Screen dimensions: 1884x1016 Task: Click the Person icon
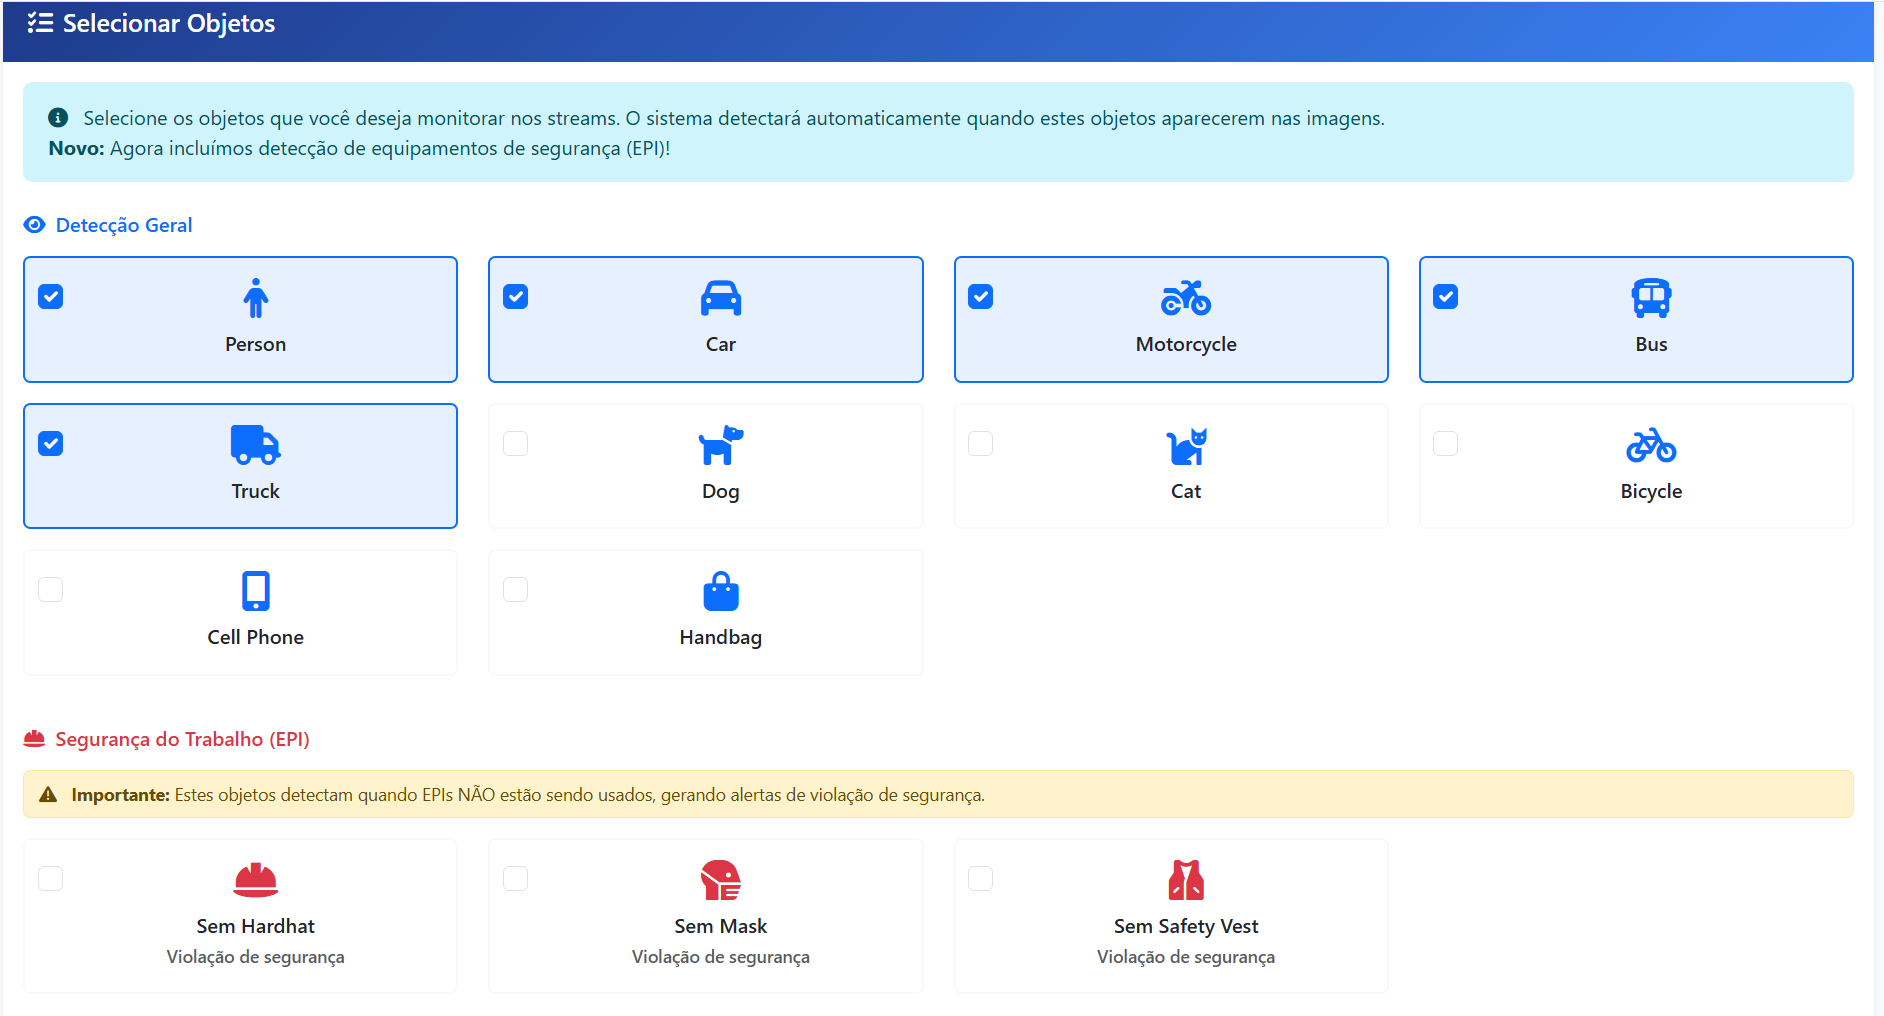256,297
